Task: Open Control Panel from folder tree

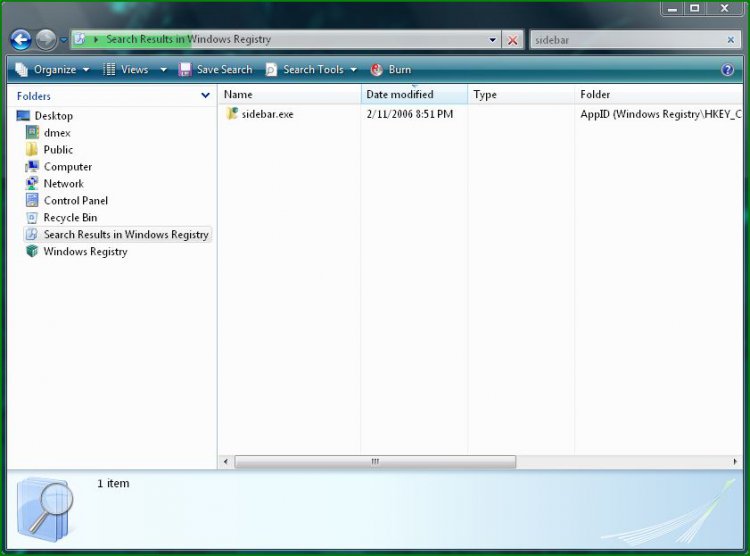Action: click(x=66, y=200)
